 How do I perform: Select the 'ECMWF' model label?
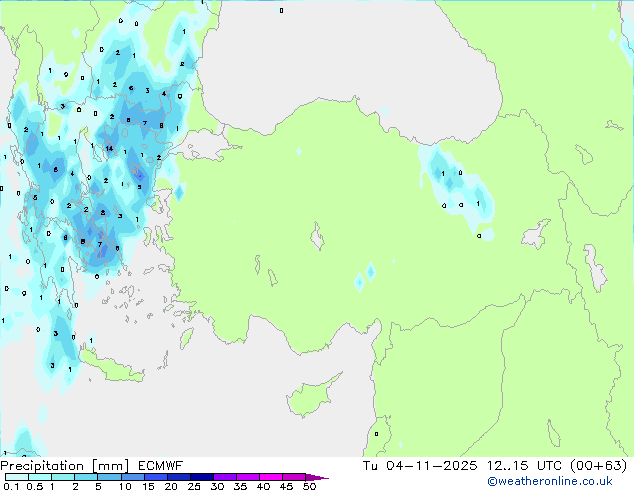(x=160, y=466)
